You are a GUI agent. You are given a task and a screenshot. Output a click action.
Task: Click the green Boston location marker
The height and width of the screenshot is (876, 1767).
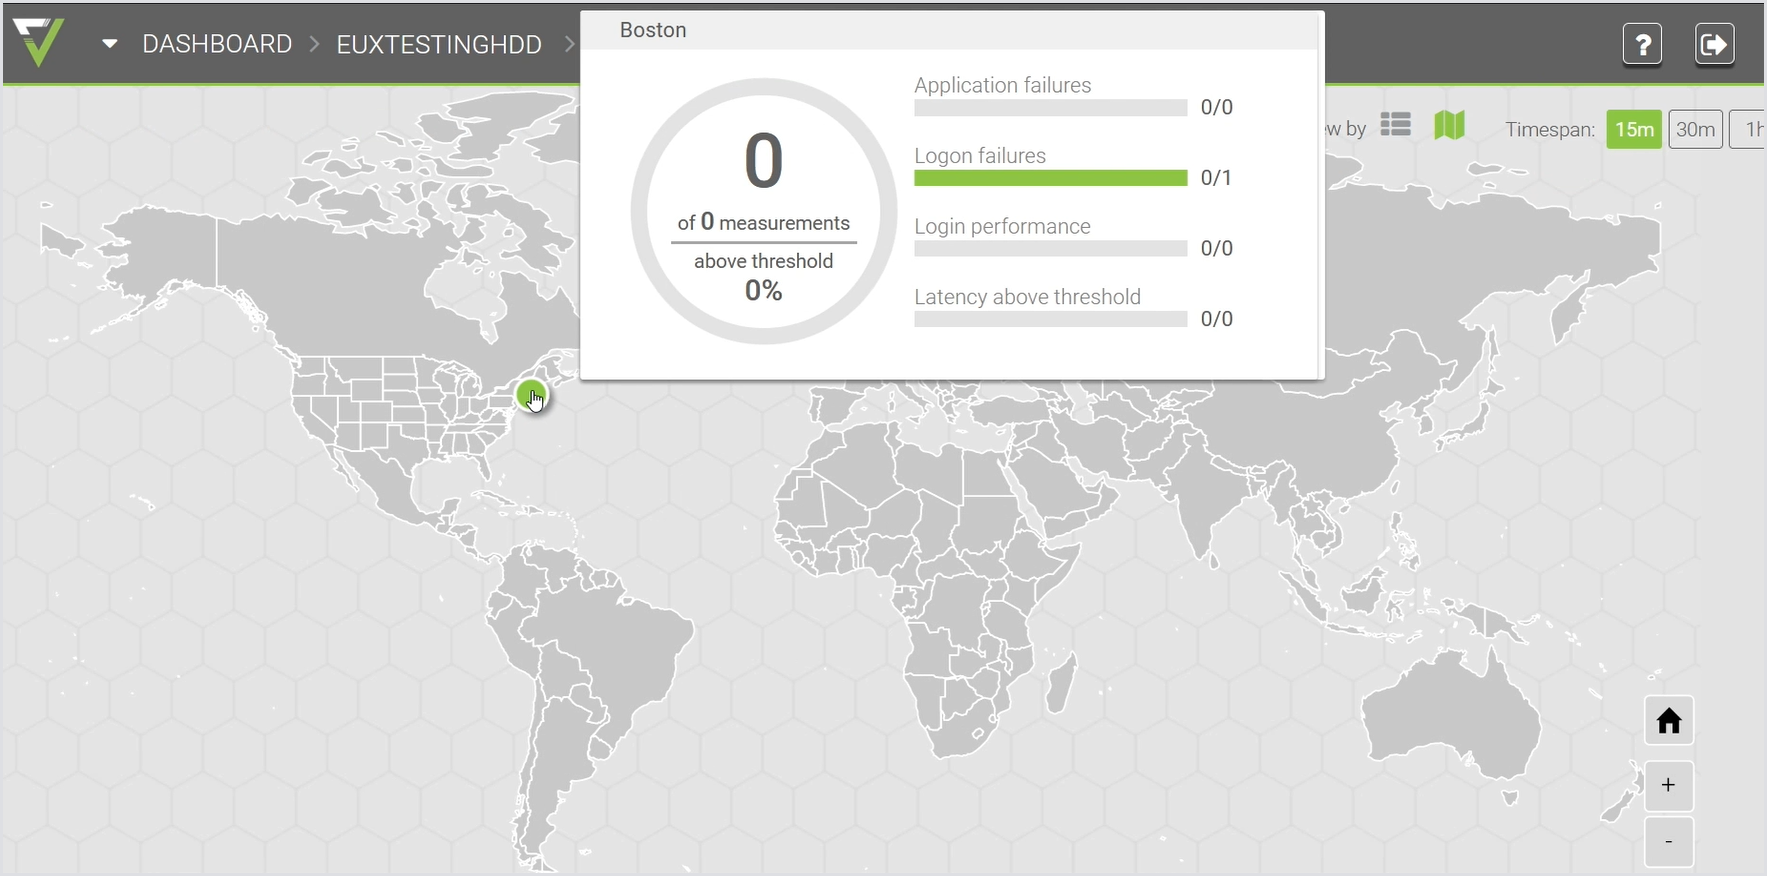(x=531, y=395)
